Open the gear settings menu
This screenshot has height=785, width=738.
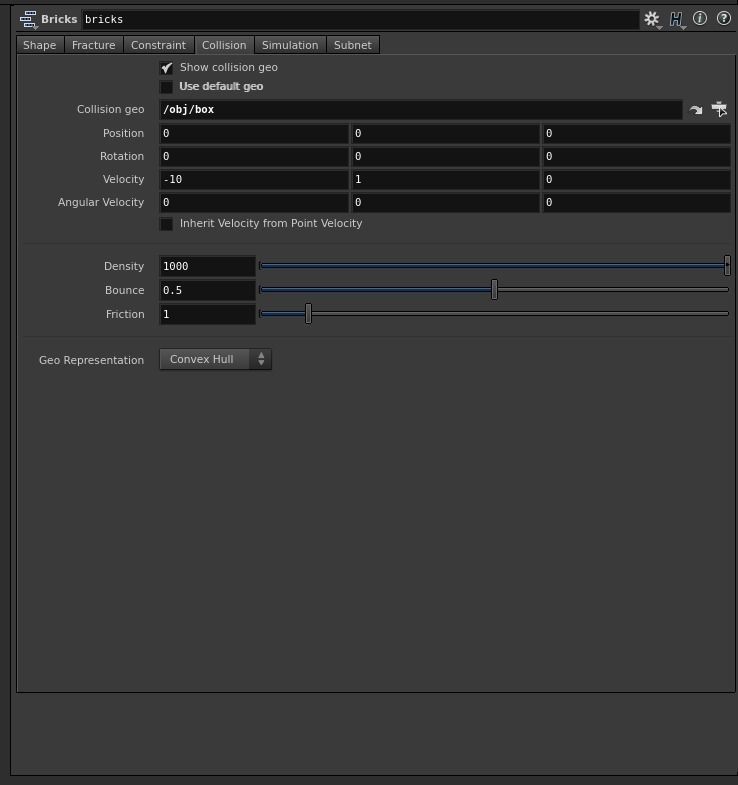click(x=652, y=19)
